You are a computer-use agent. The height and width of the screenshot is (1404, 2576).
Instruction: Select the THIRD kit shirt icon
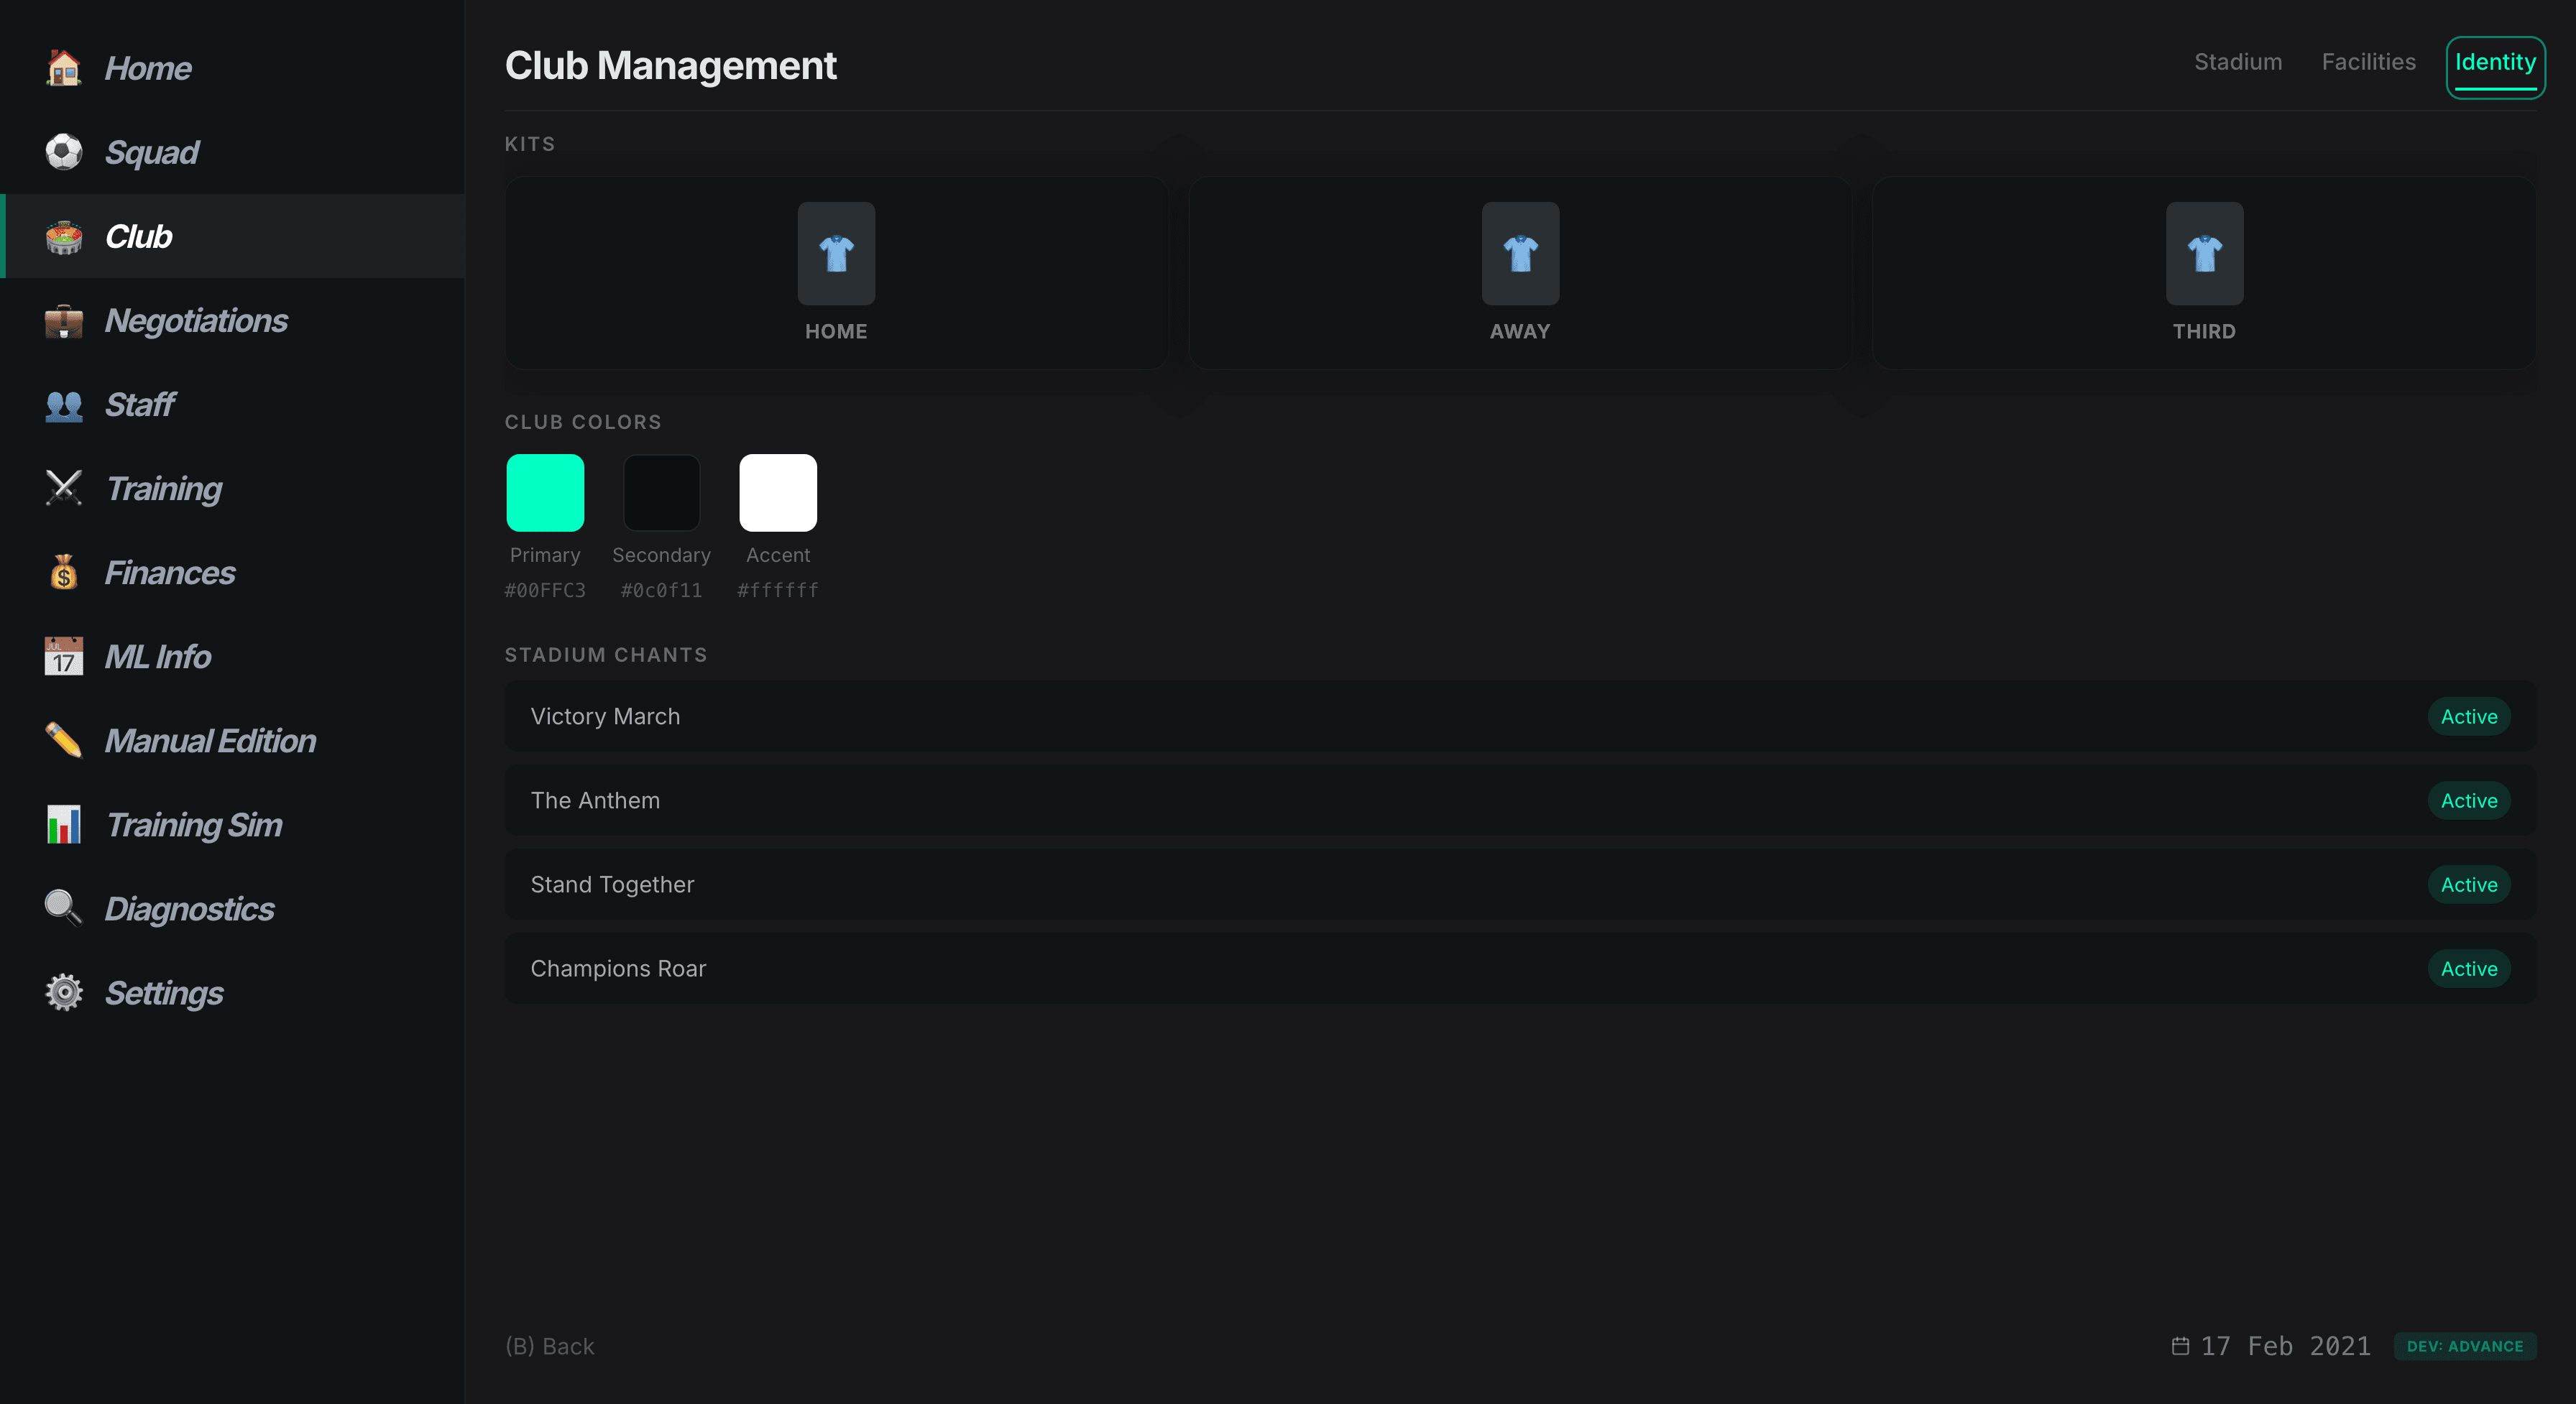tap(2204, 253)
